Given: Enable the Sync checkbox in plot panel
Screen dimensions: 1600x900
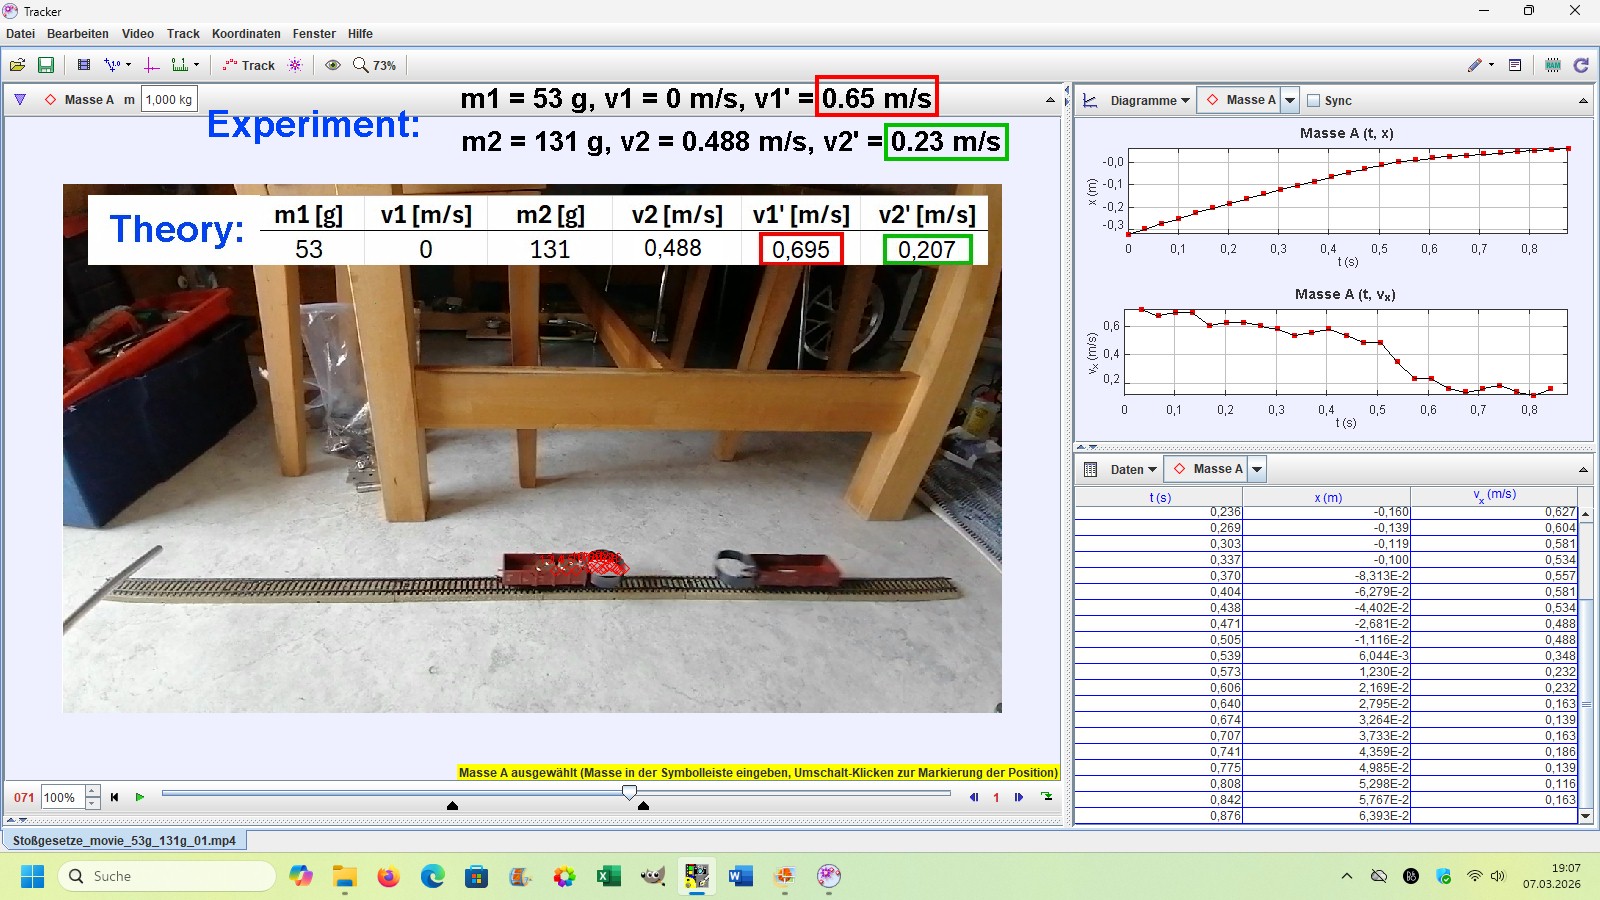Looking at the screenshot, I should [1314, 101].
